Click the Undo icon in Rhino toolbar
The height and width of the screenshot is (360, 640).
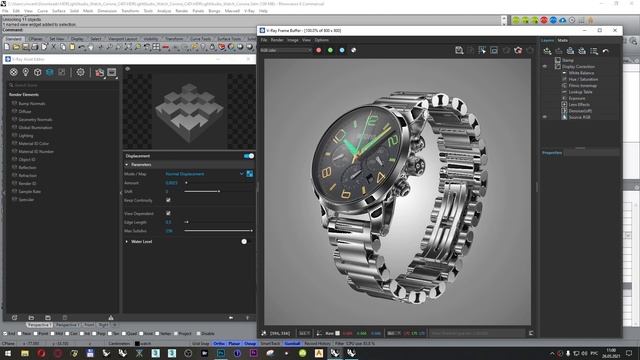[x=82, y=47]
